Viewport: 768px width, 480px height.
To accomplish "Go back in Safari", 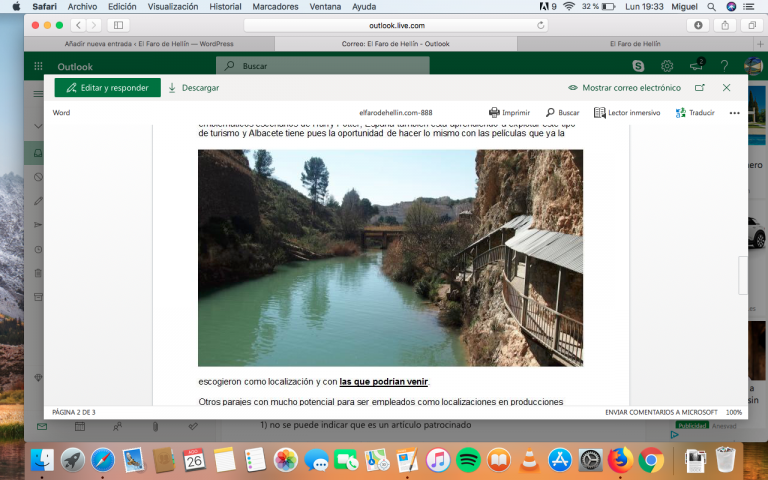I will 78,25.
